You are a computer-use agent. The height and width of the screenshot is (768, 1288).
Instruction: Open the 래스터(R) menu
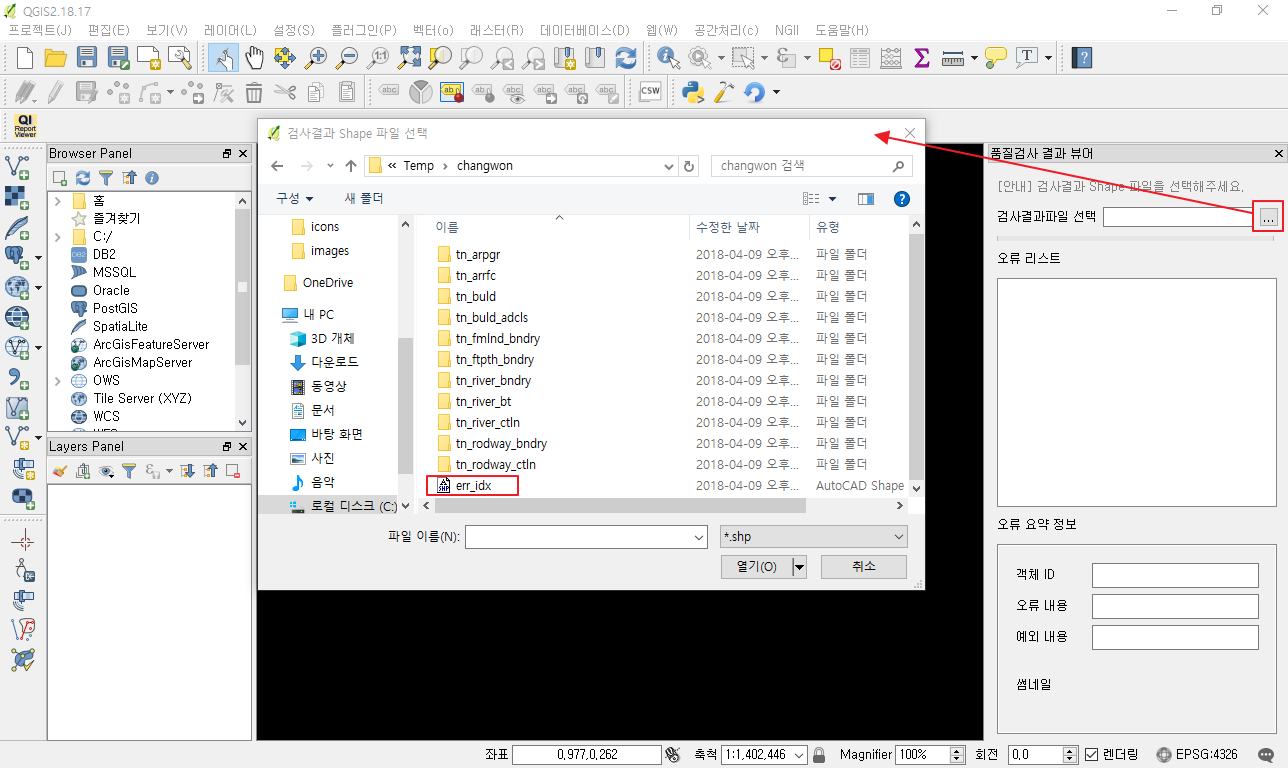496,30
